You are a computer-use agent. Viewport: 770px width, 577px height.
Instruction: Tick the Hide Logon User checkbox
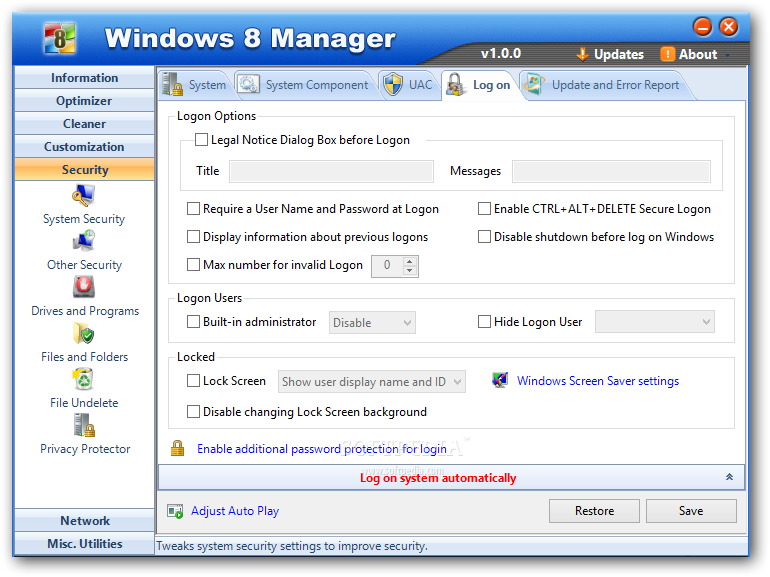pos(484,322)
